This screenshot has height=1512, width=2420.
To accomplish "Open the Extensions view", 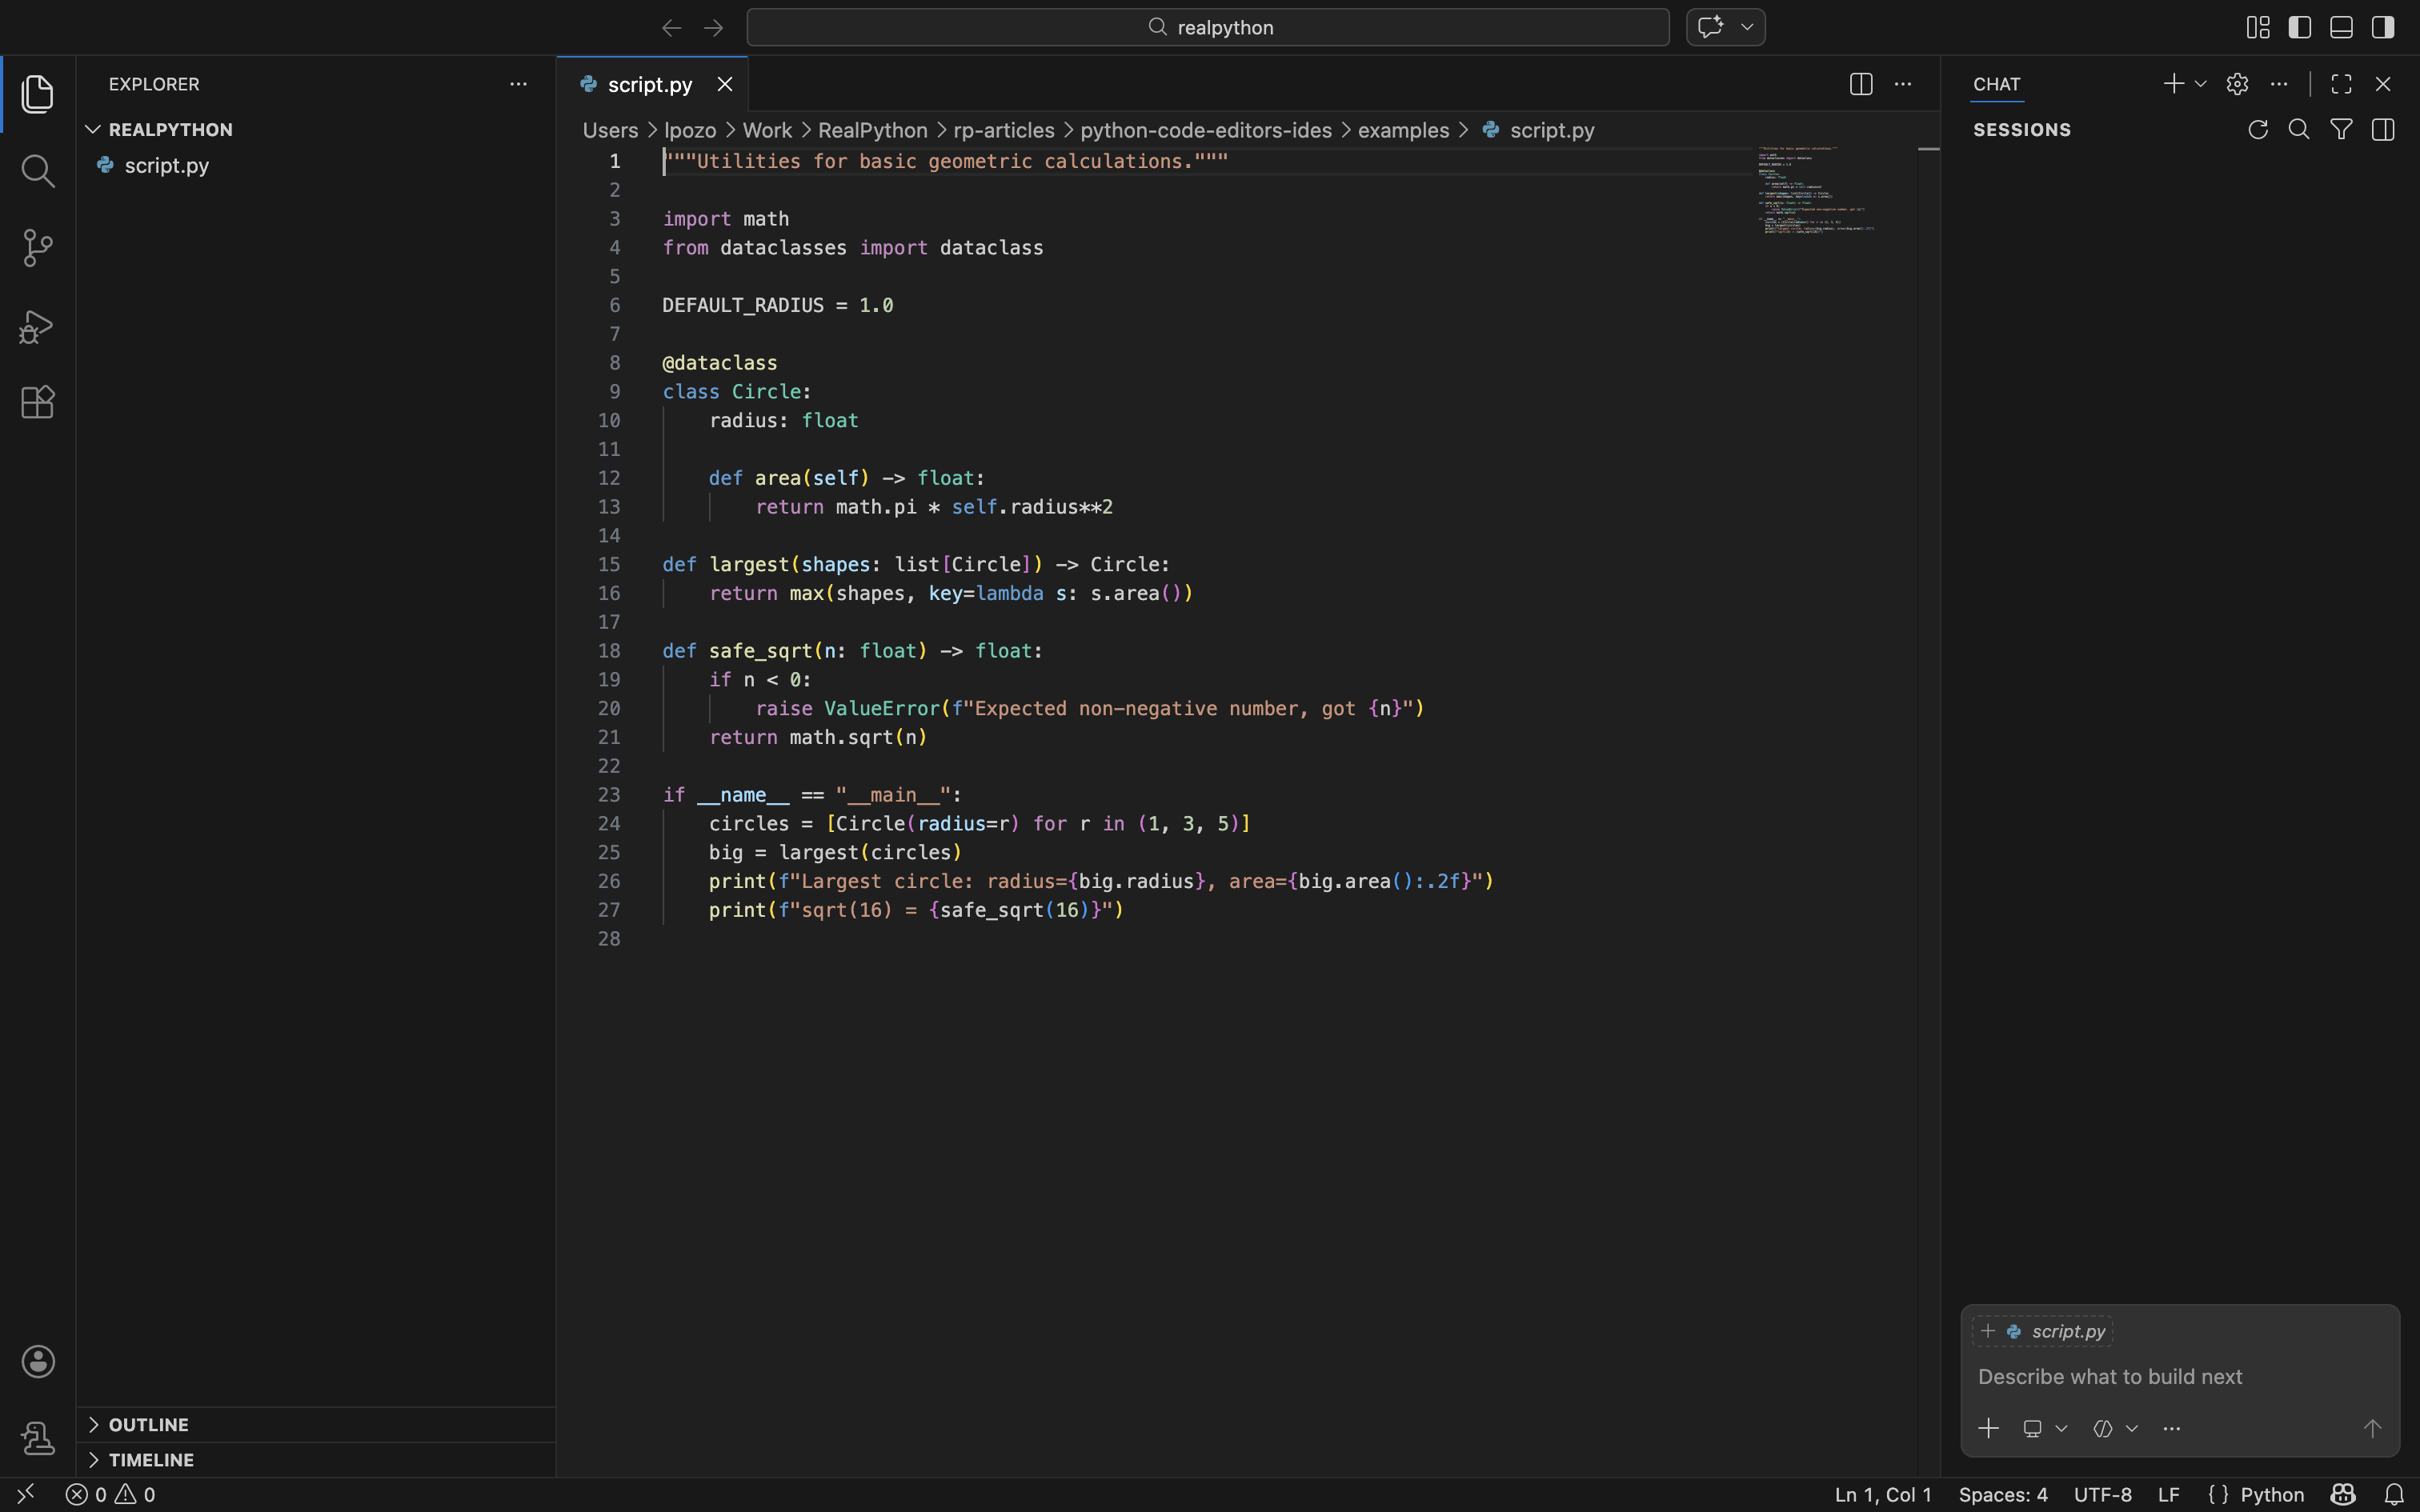I will pyautogui.click(x=37, y=402).
